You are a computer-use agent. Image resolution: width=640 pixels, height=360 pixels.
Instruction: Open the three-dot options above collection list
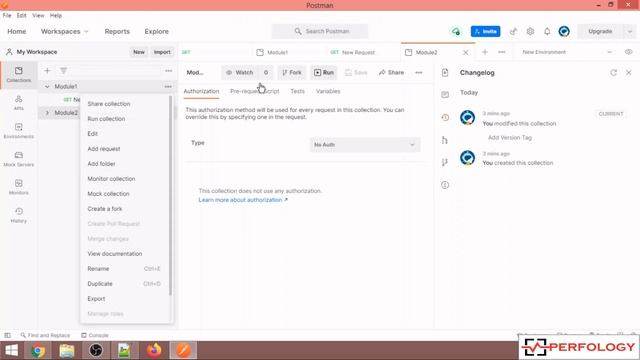point(169,71)
